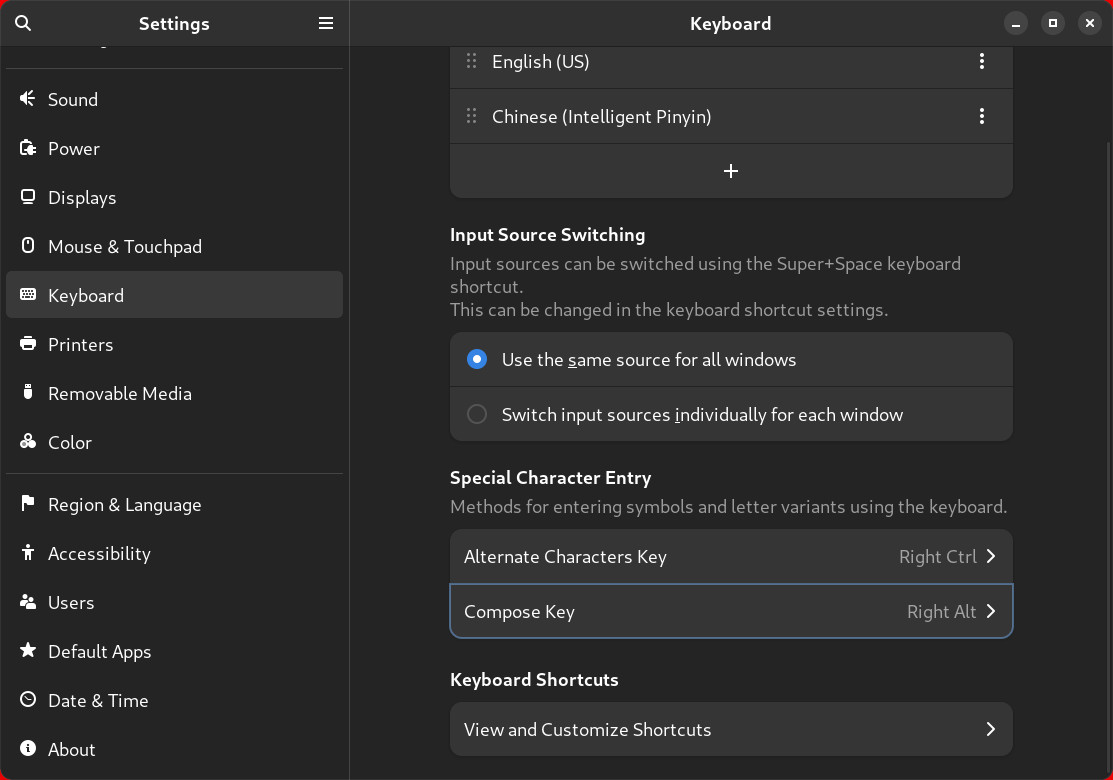Open Displays settings
This screenshot has height=780, width=1113.
pos(80,197)
